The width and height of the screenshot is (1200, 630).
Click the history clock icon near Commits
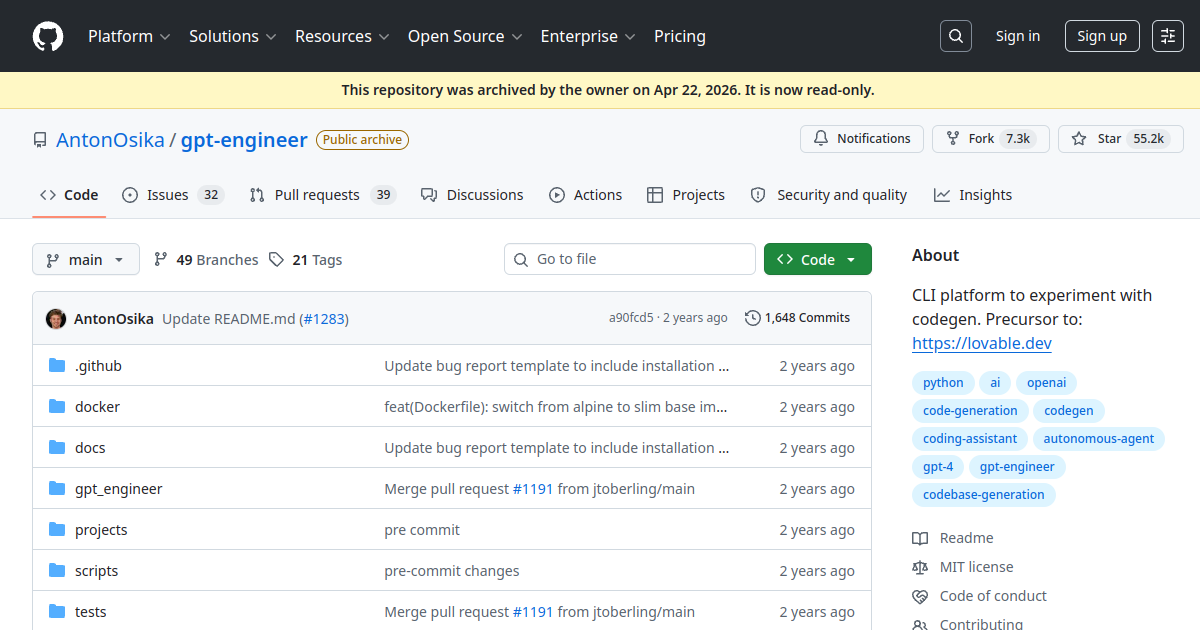click(753, 318)
